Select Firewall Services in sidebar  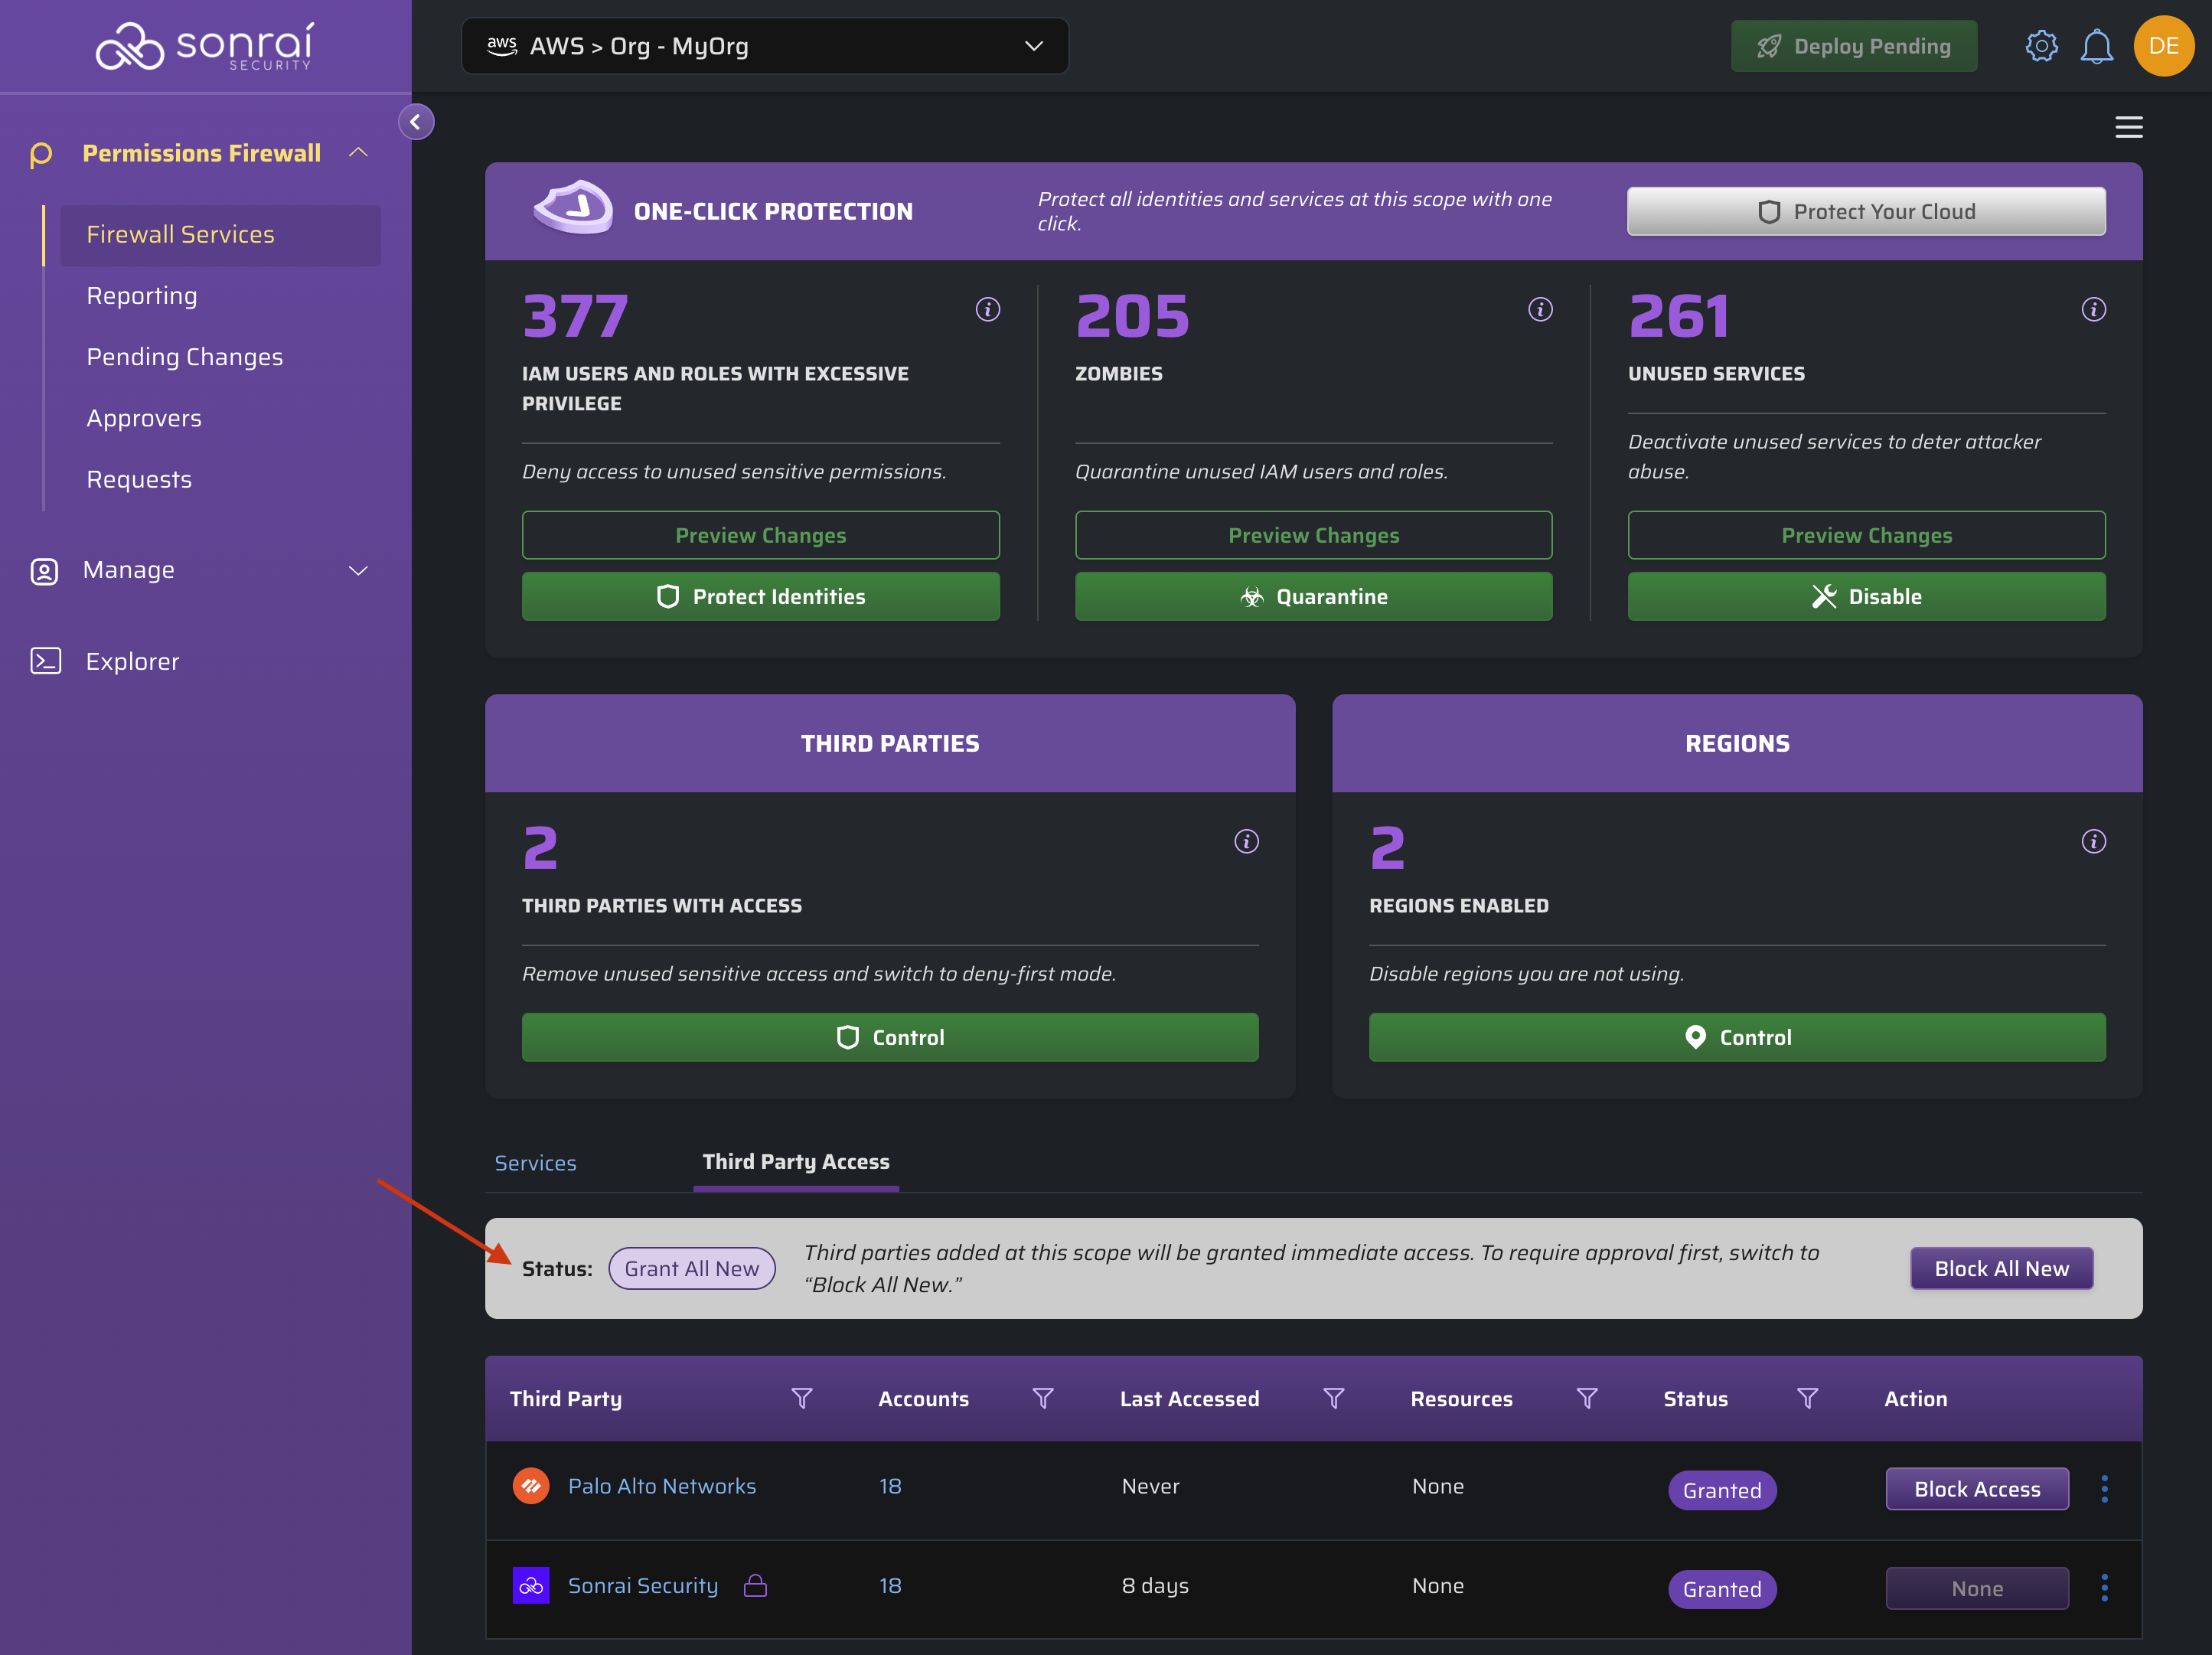click(x=220, y=235)
